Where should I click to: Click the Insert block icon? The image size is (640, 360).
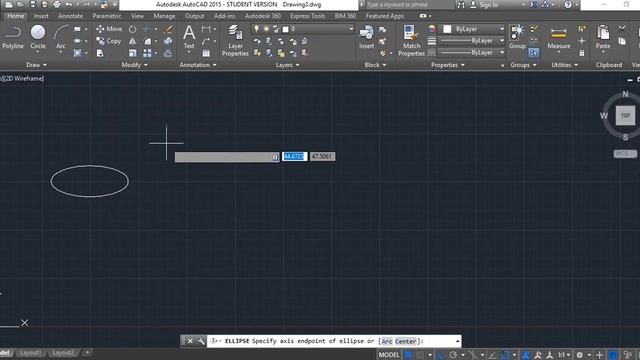pyautogui.click(x=367, y=38)
